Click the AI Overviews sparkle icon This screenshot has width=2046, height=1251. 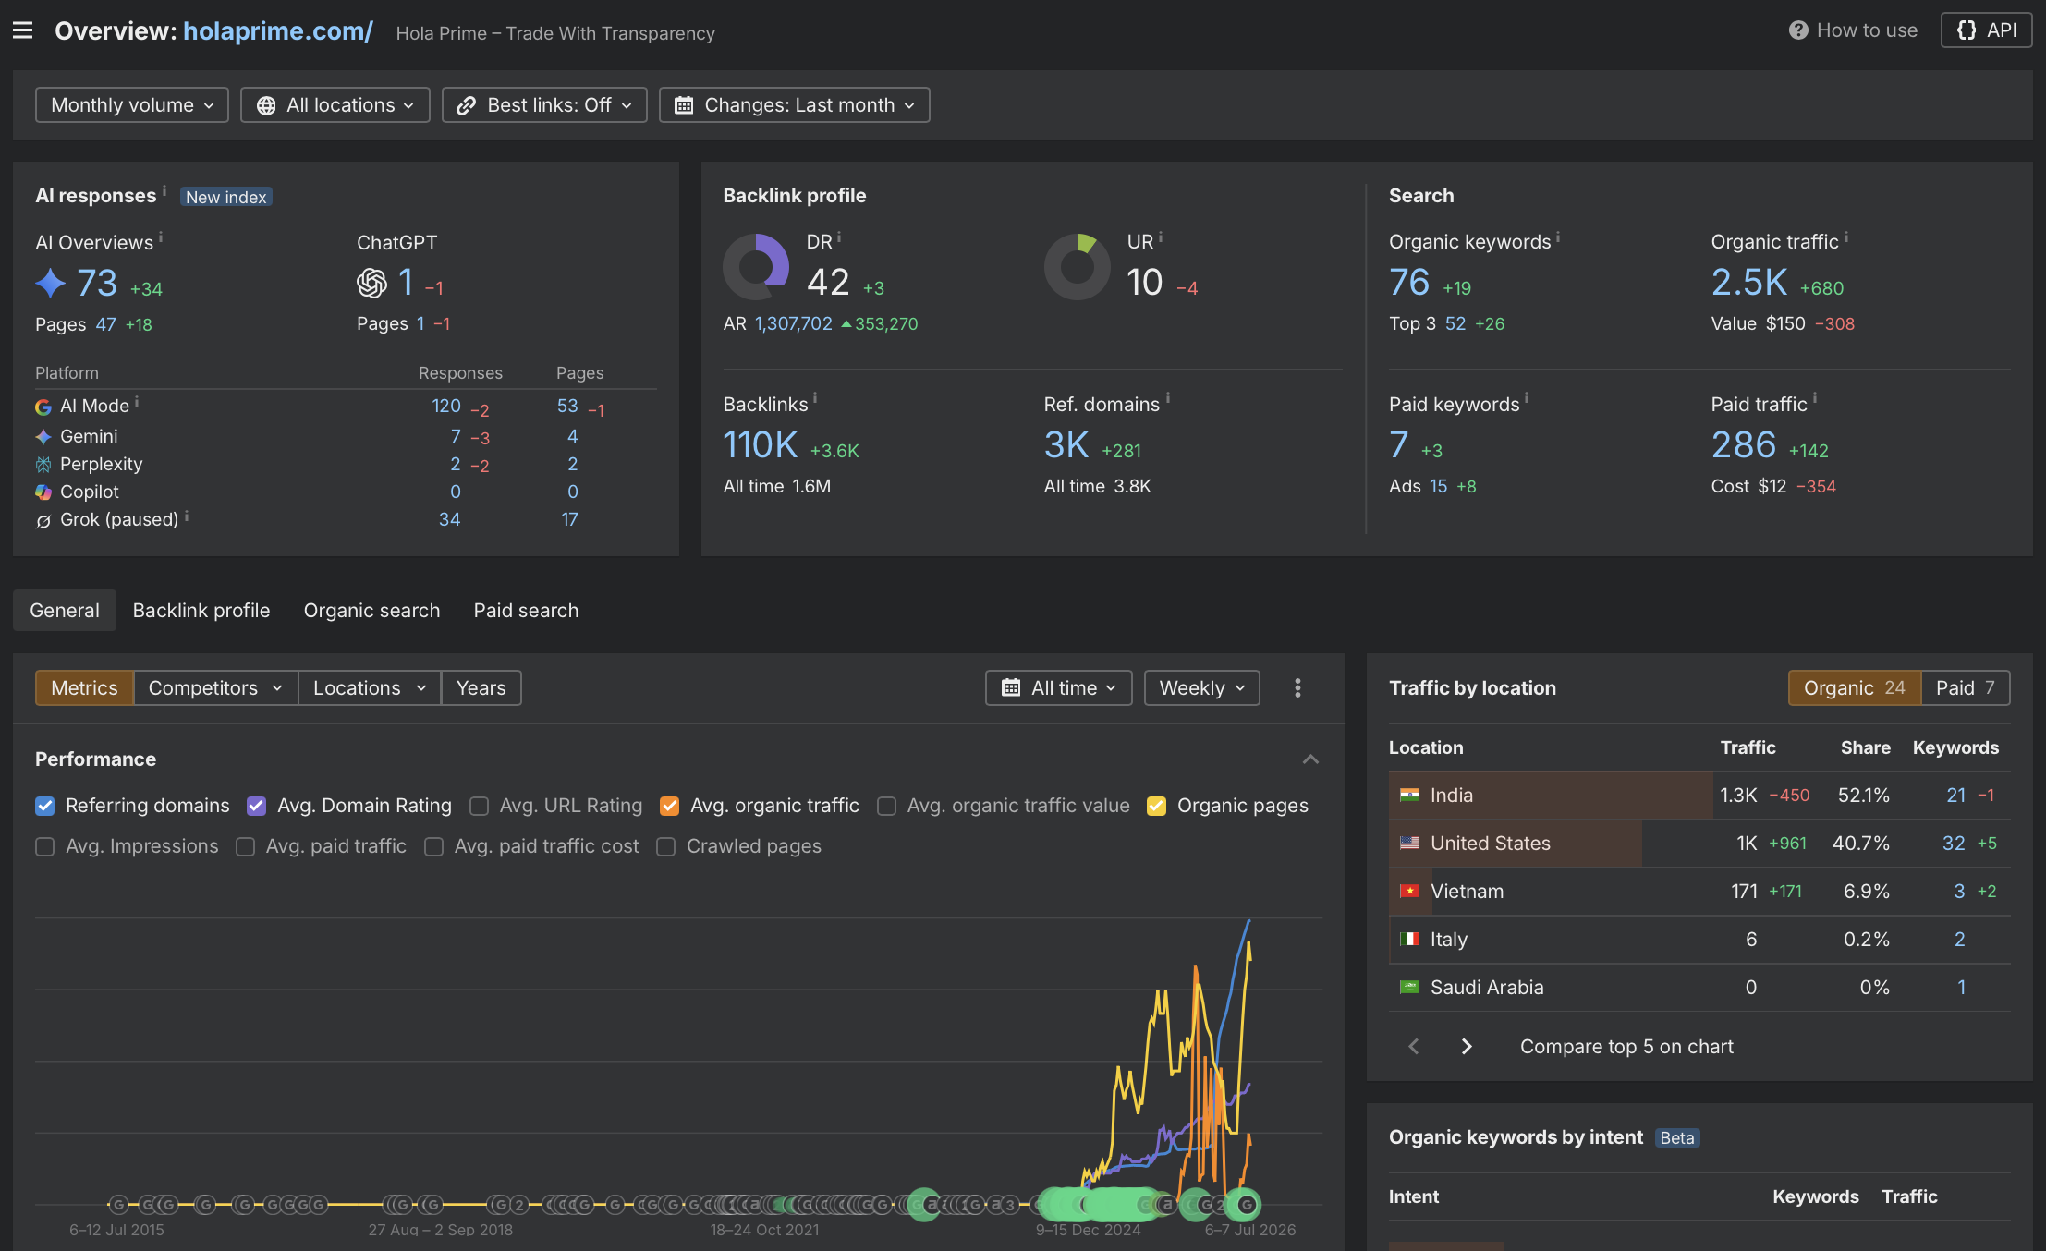pos(50,283)
